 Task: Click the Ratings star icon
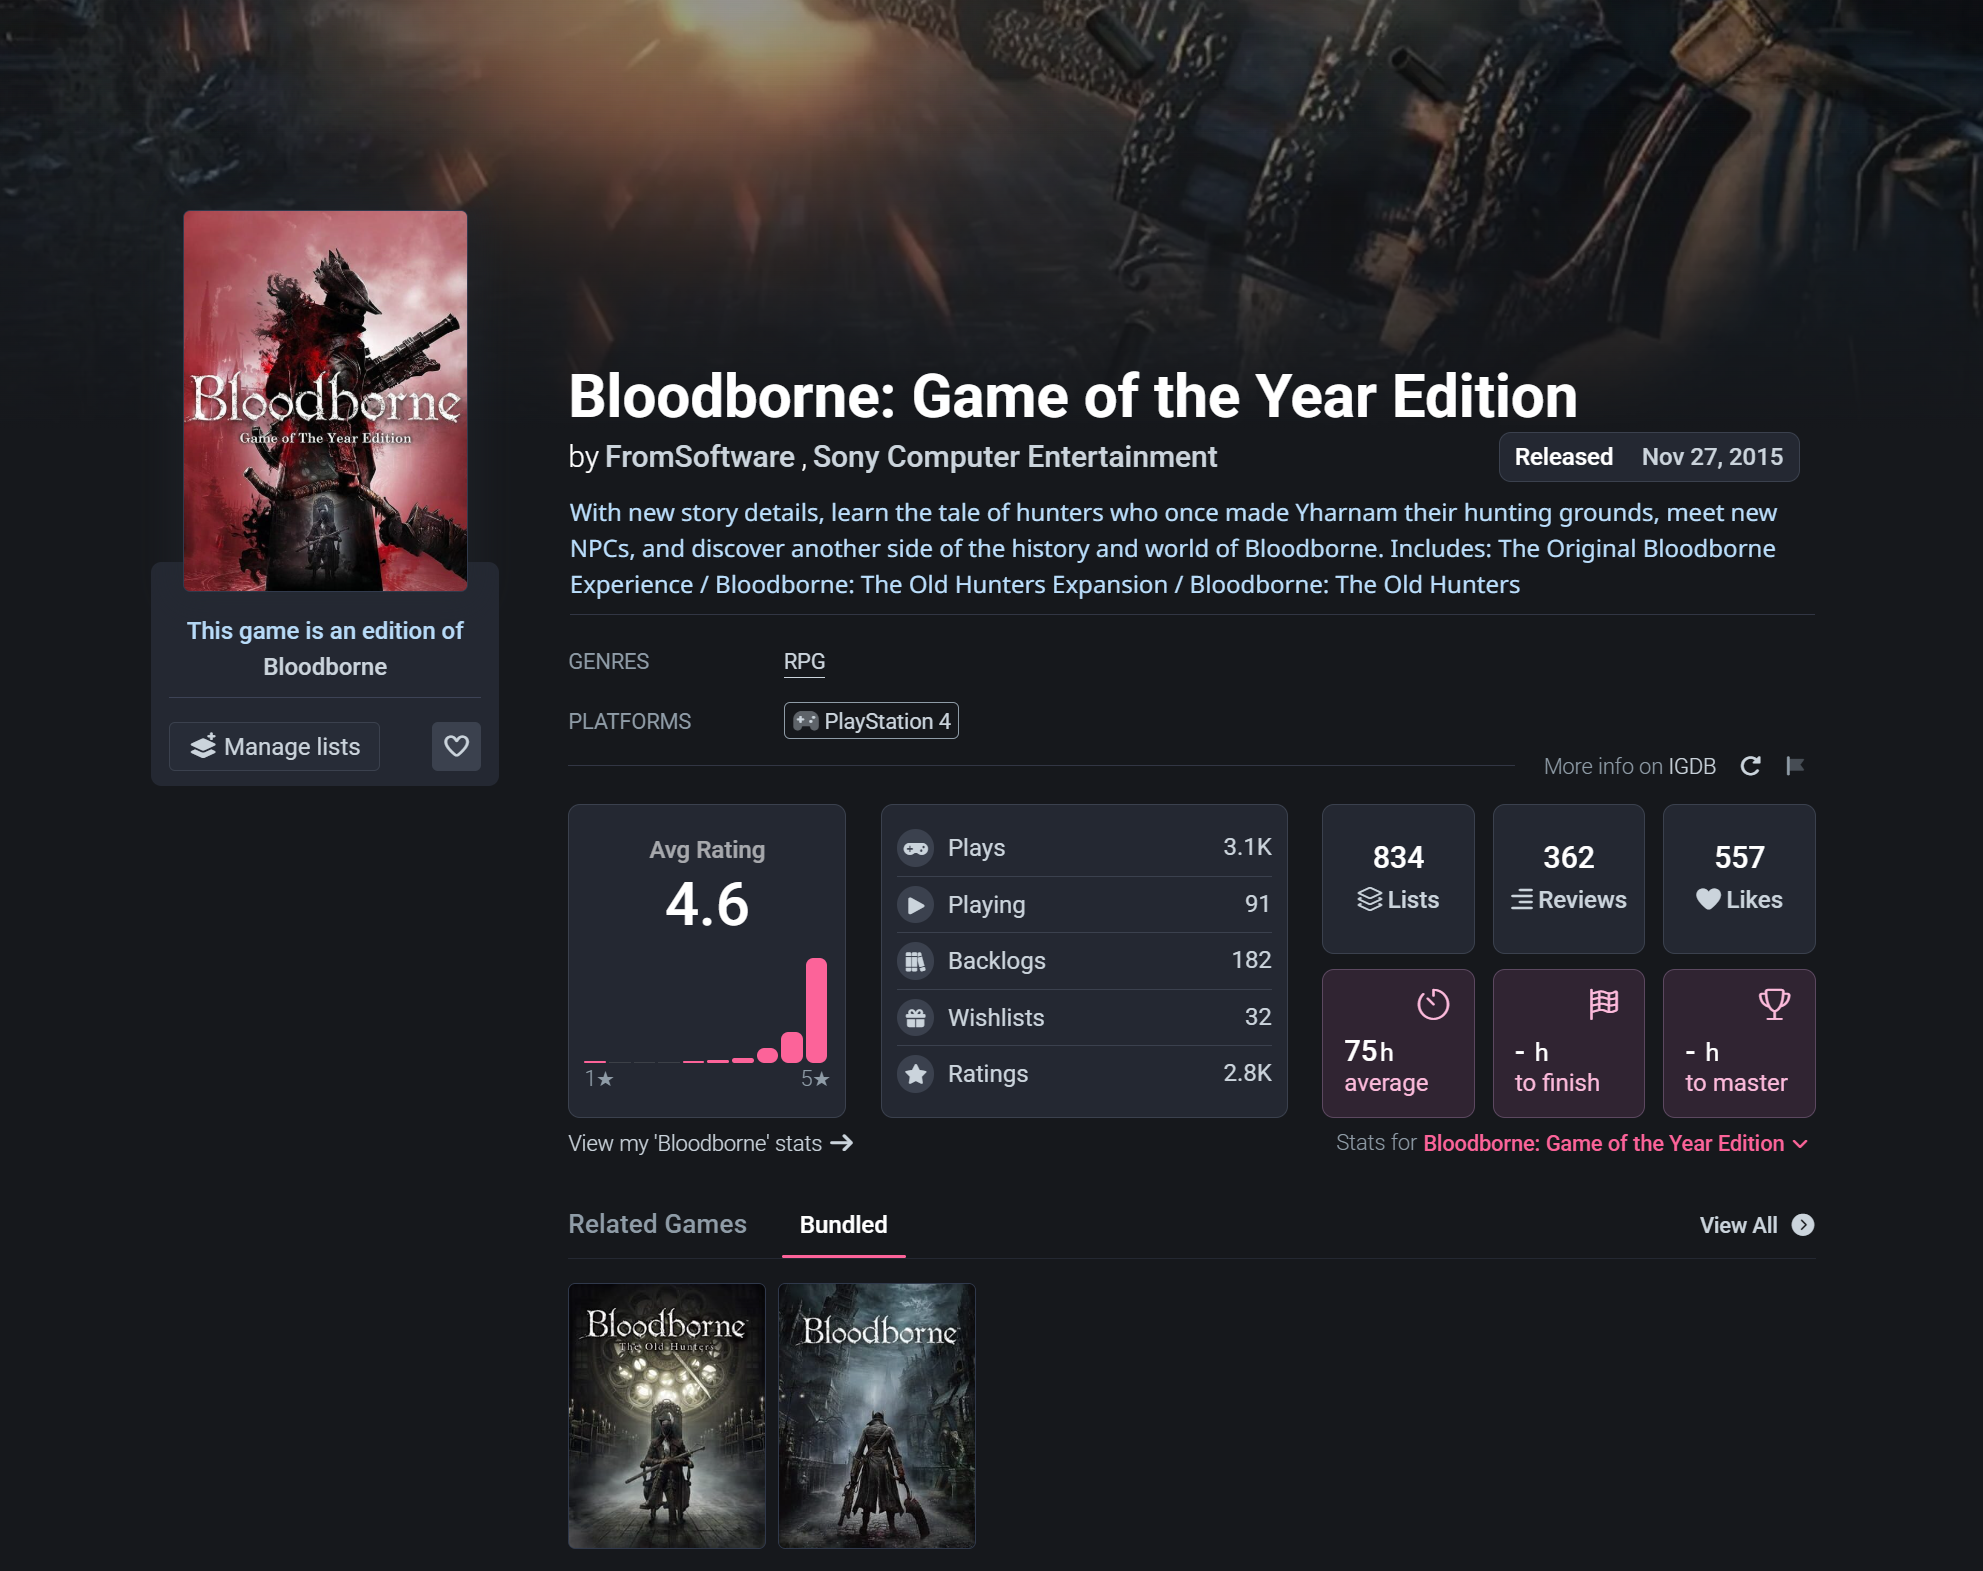pos(915,1074)
